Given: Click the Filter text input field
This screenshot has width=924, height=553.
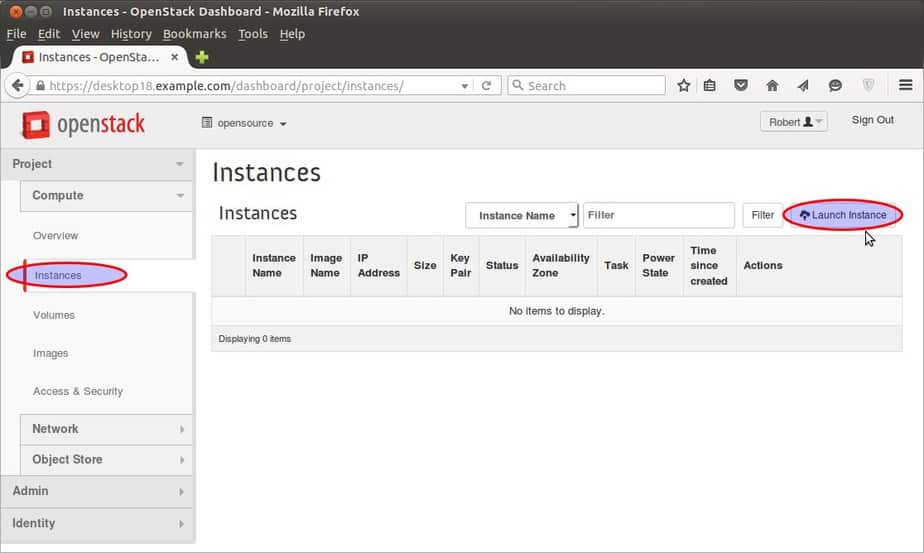Looking at the screenshot, I should (x=659, y=215).
